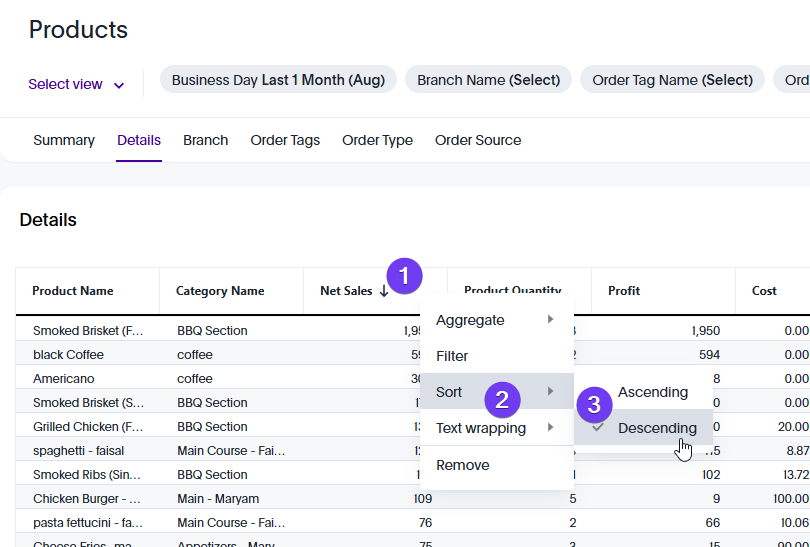Choose Ascending sort order
The width and height of the screenshot is (810, 547).
pos(652,392)
